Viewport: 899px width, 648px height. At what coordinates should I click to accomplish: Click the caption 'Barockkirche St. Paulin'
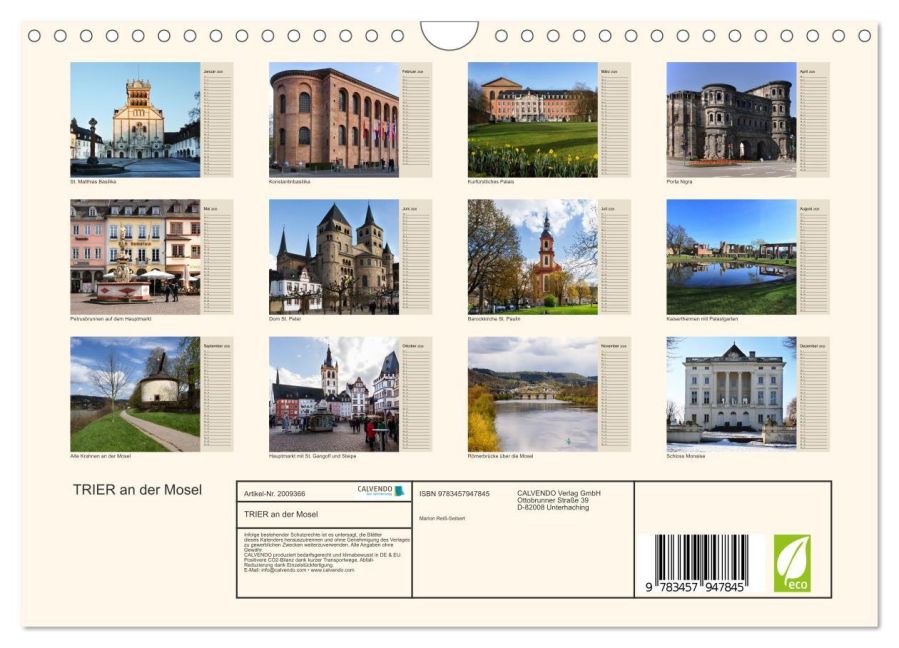pyautogui.click(x=494, y=319)
